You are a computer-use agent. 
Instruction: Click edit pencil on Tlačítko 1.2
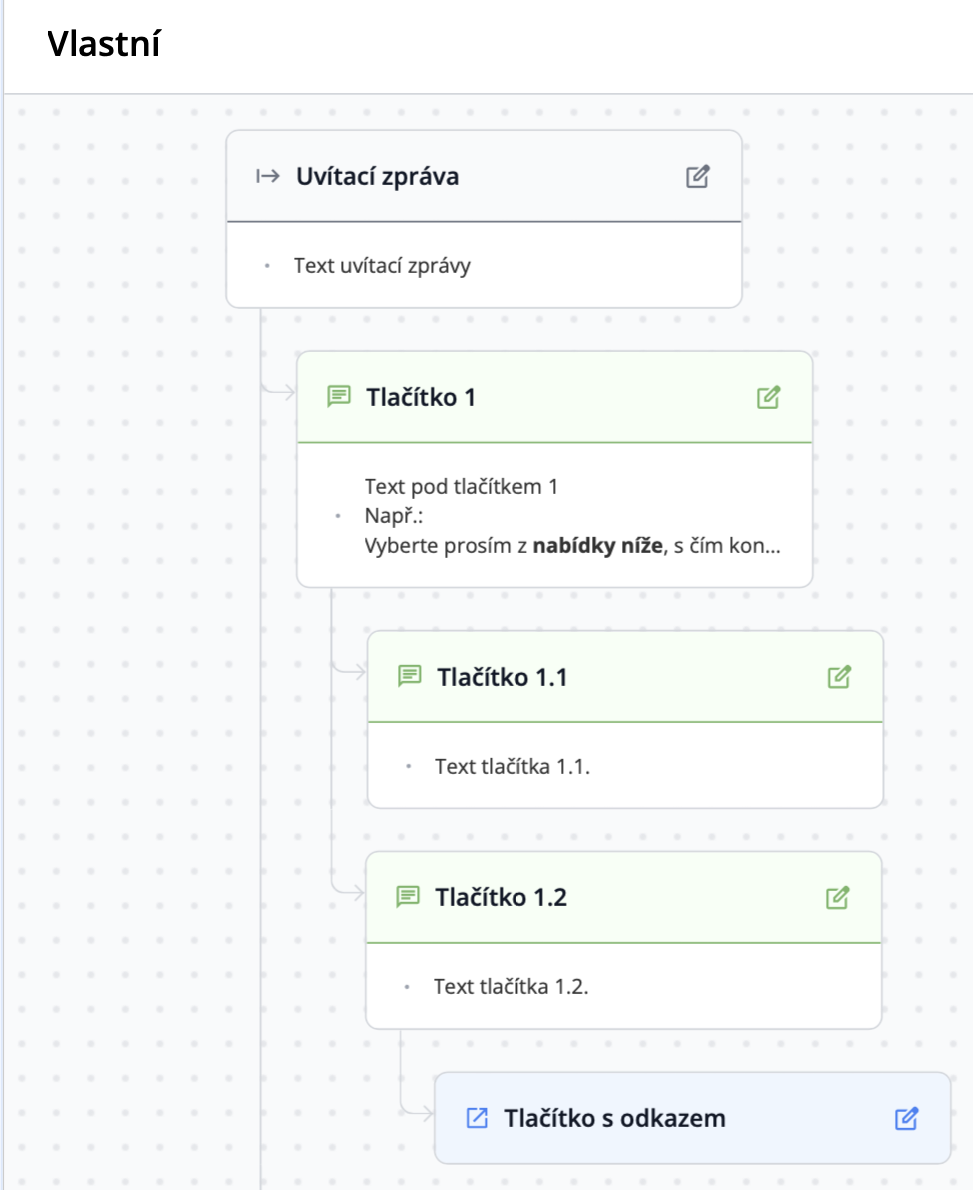tap(837, 898)
